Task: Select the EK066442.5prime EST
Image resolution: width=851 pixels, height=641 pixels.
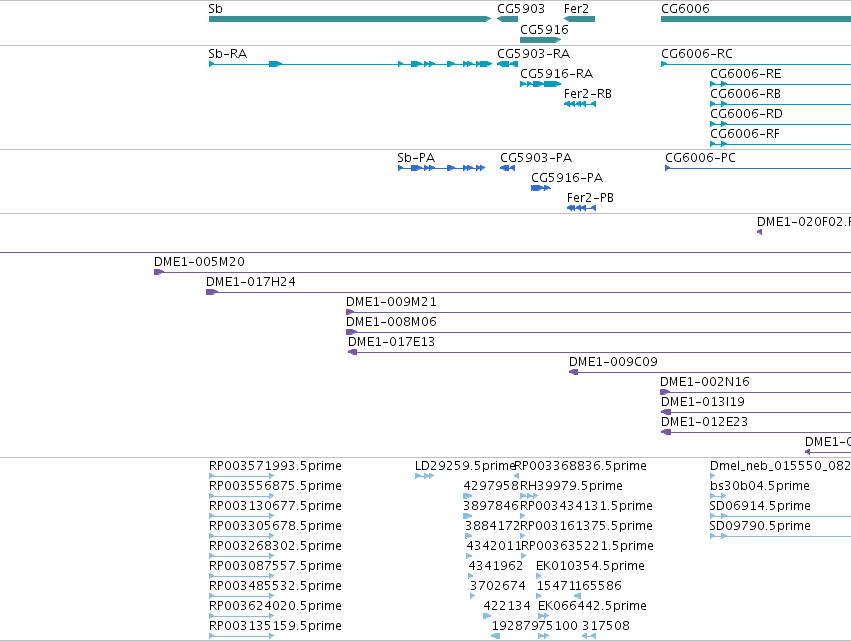Action: (x=544, y=617)
